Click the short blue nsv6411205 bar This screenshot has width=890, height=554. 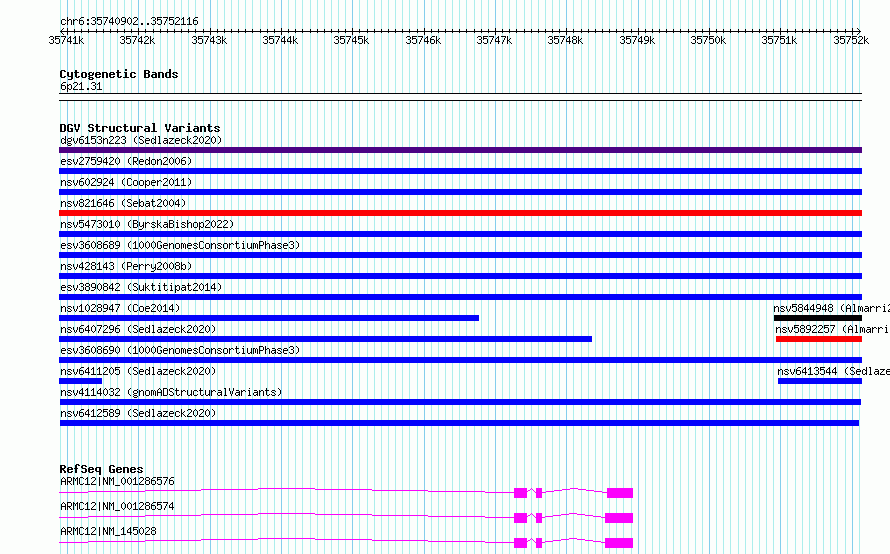point(81,381)
